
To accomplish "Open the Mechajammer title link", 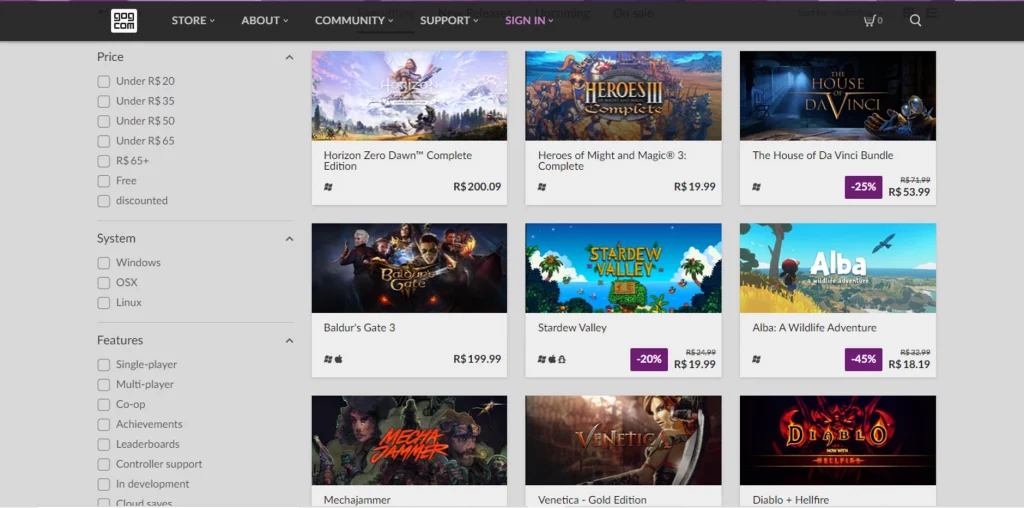I will pyautogui.click(x=357, y=500).
